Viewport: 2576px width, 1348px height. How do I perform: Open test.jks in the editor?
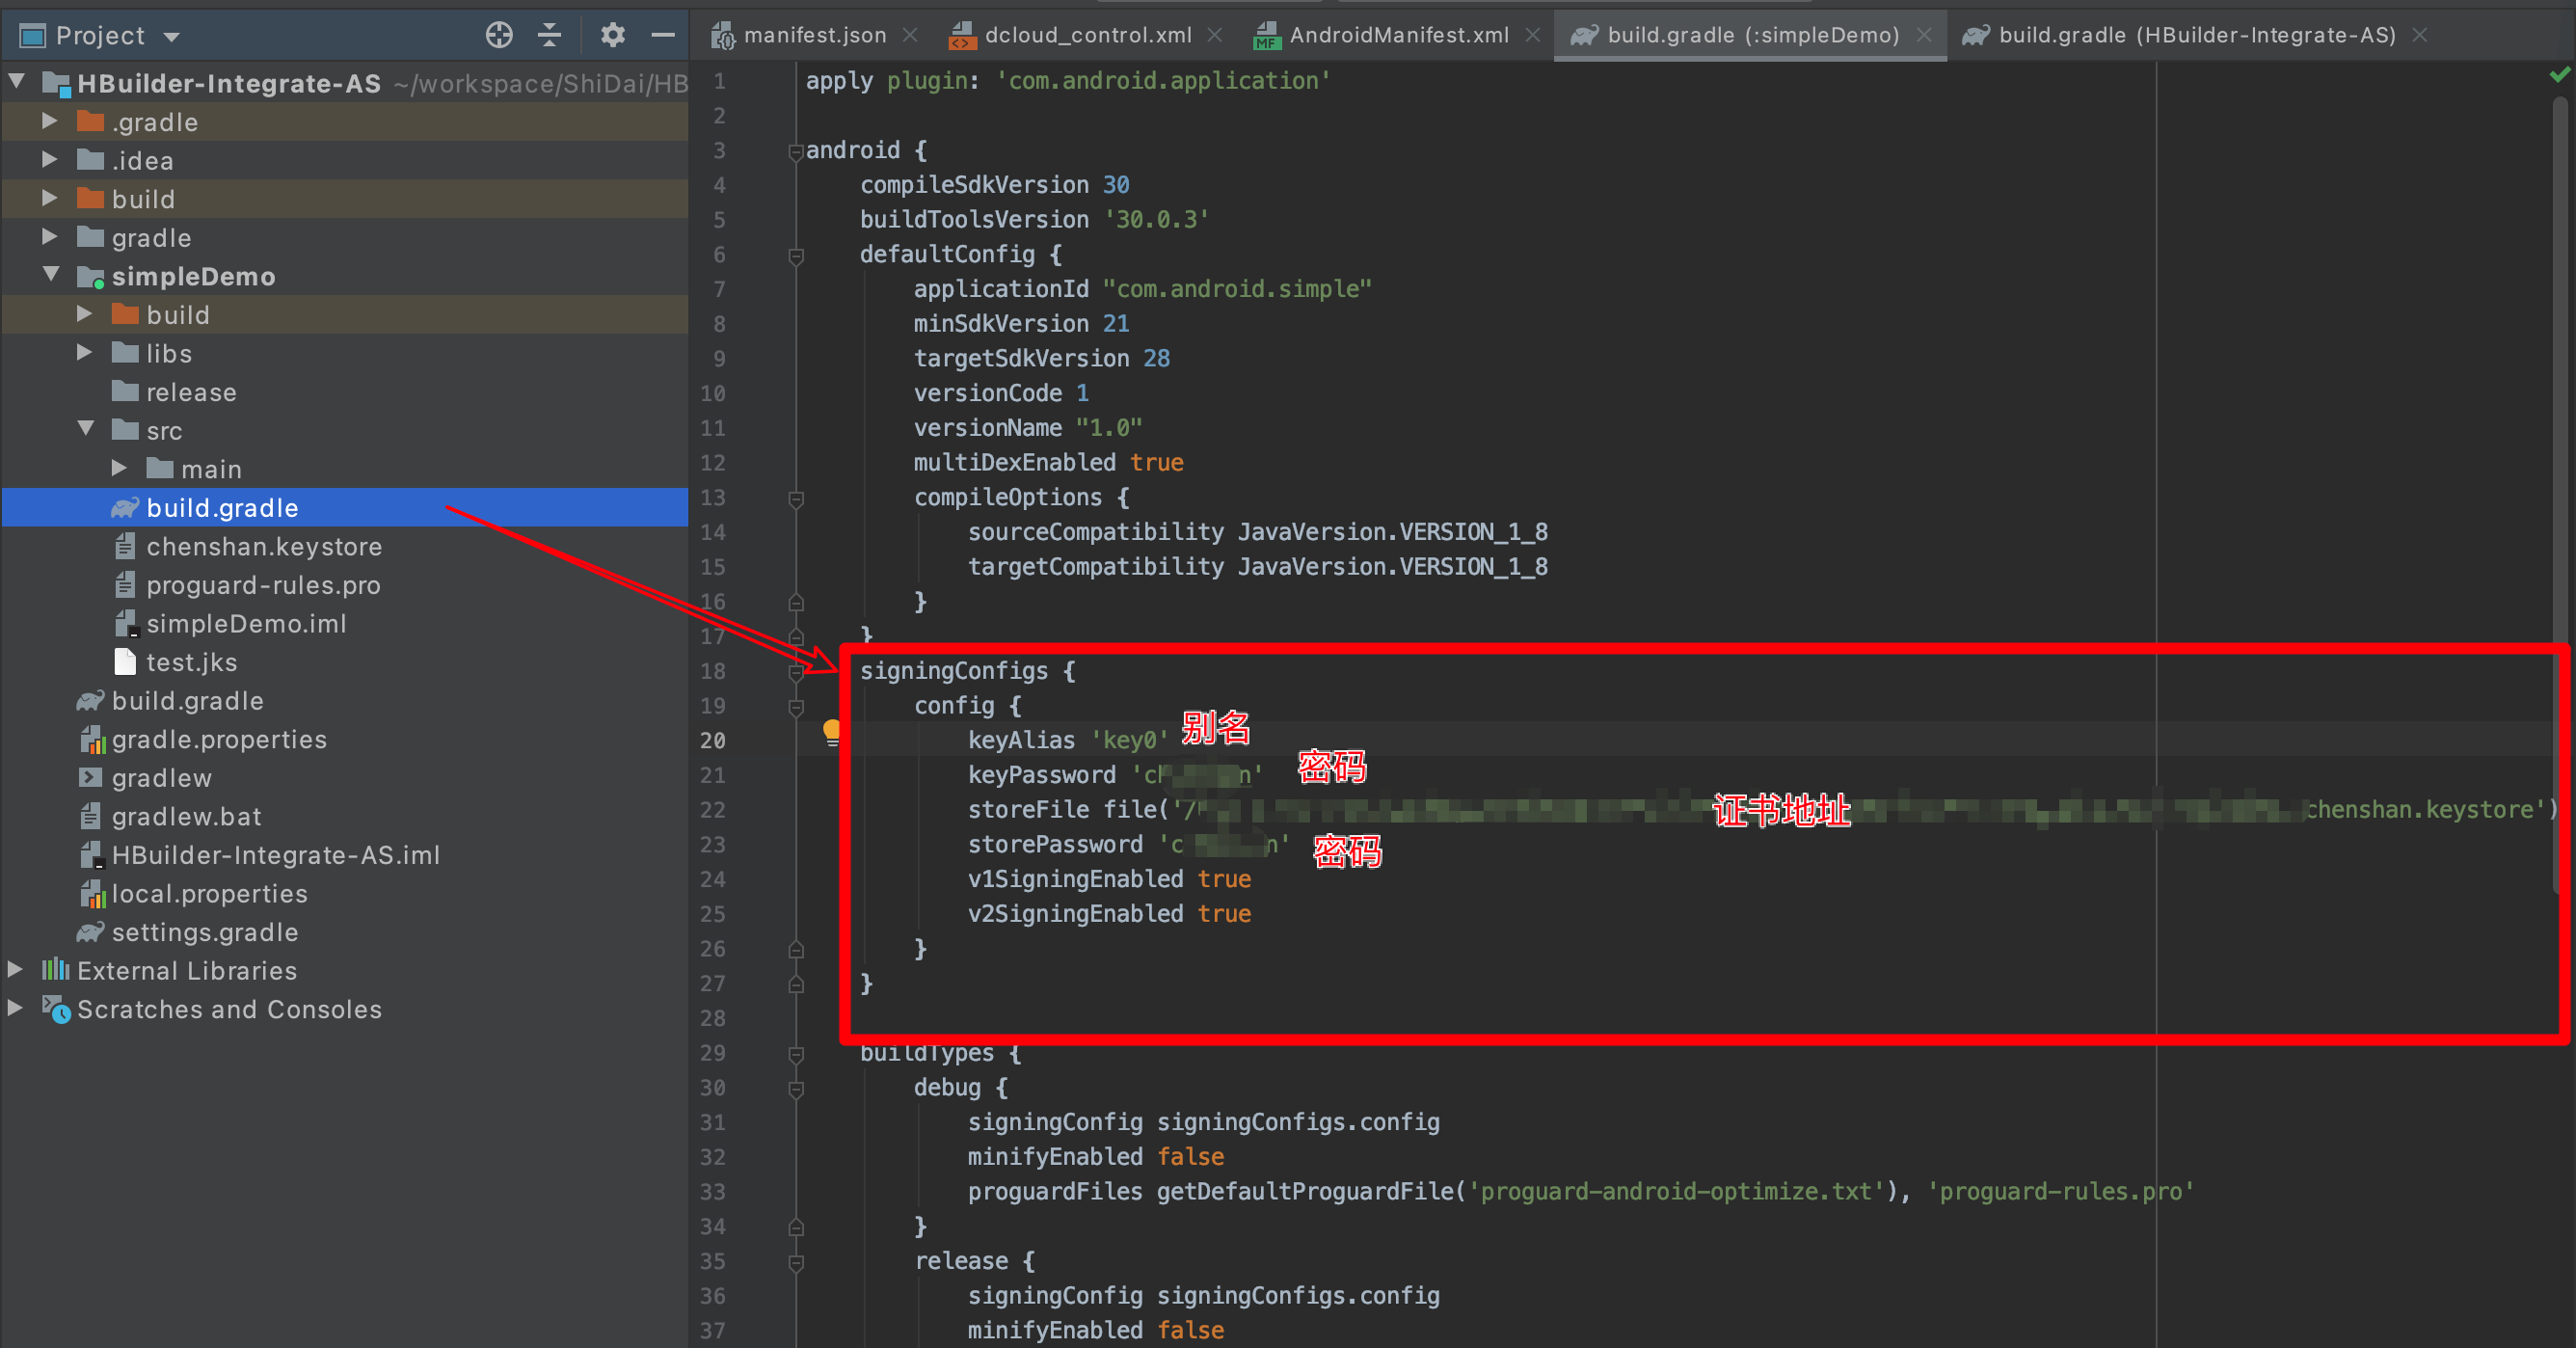(191, 662)
